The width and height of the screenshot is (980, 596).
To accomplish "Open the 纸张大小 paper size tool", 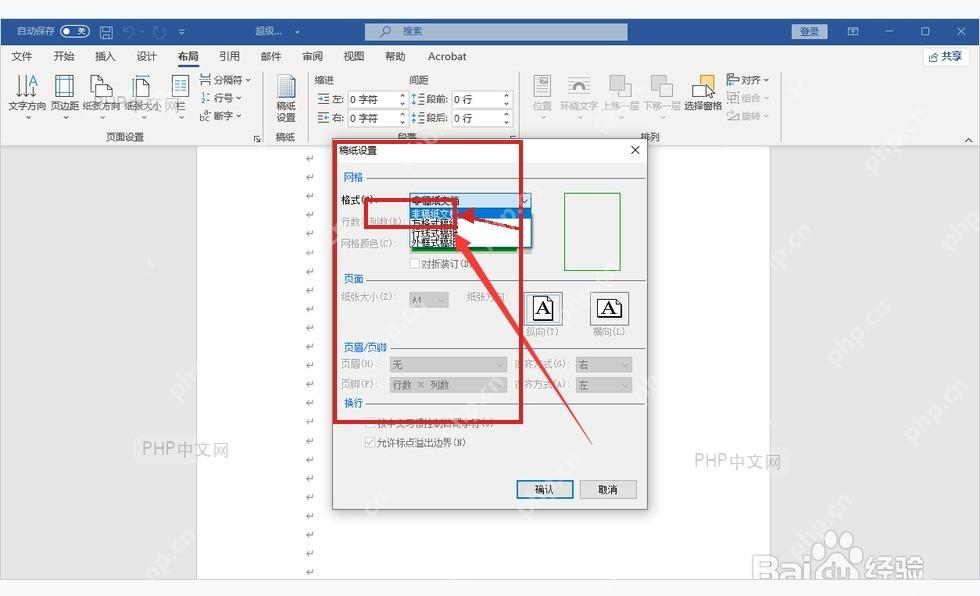I will 142,96.
